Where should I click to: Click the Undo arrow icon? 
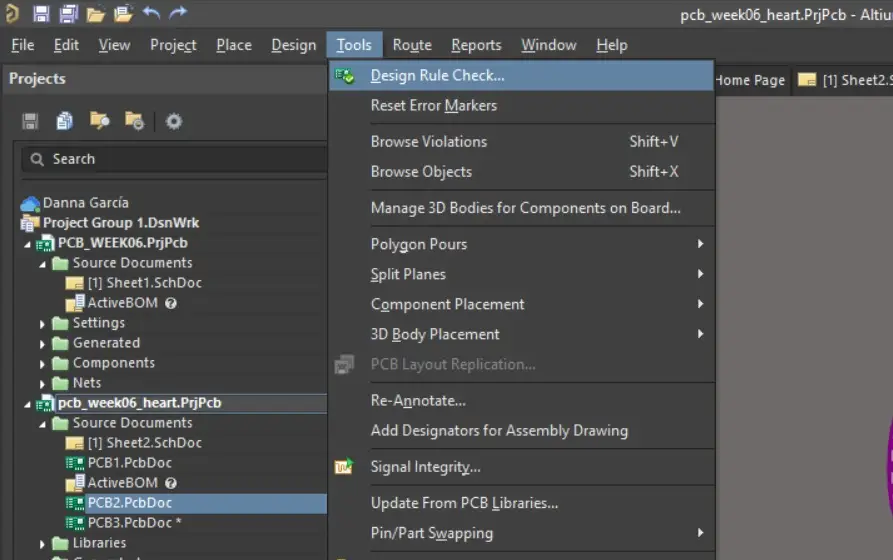[x=151, y=14]
